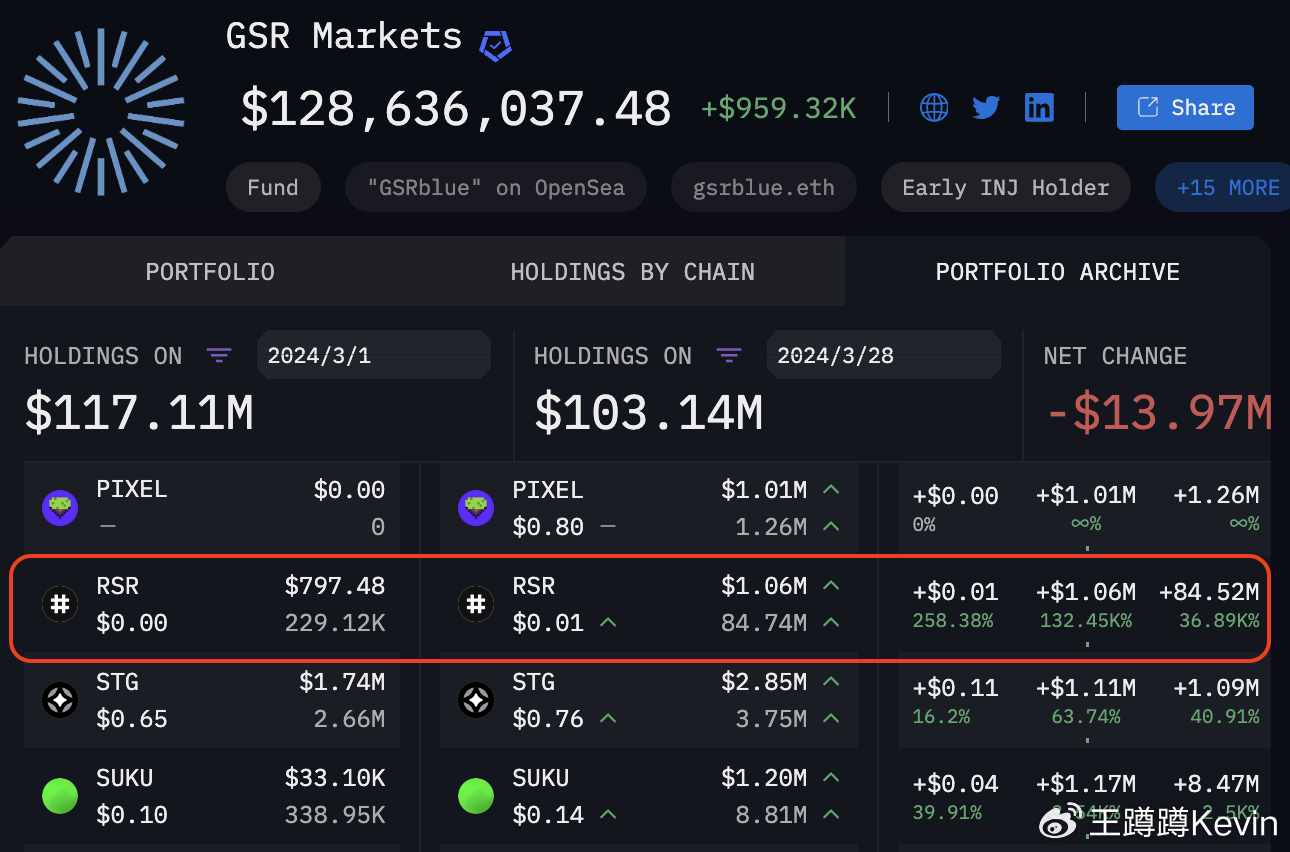
Task: Click the PIXEL 1.26M amount in 3/28 holdings
Action: pos(771,527)
